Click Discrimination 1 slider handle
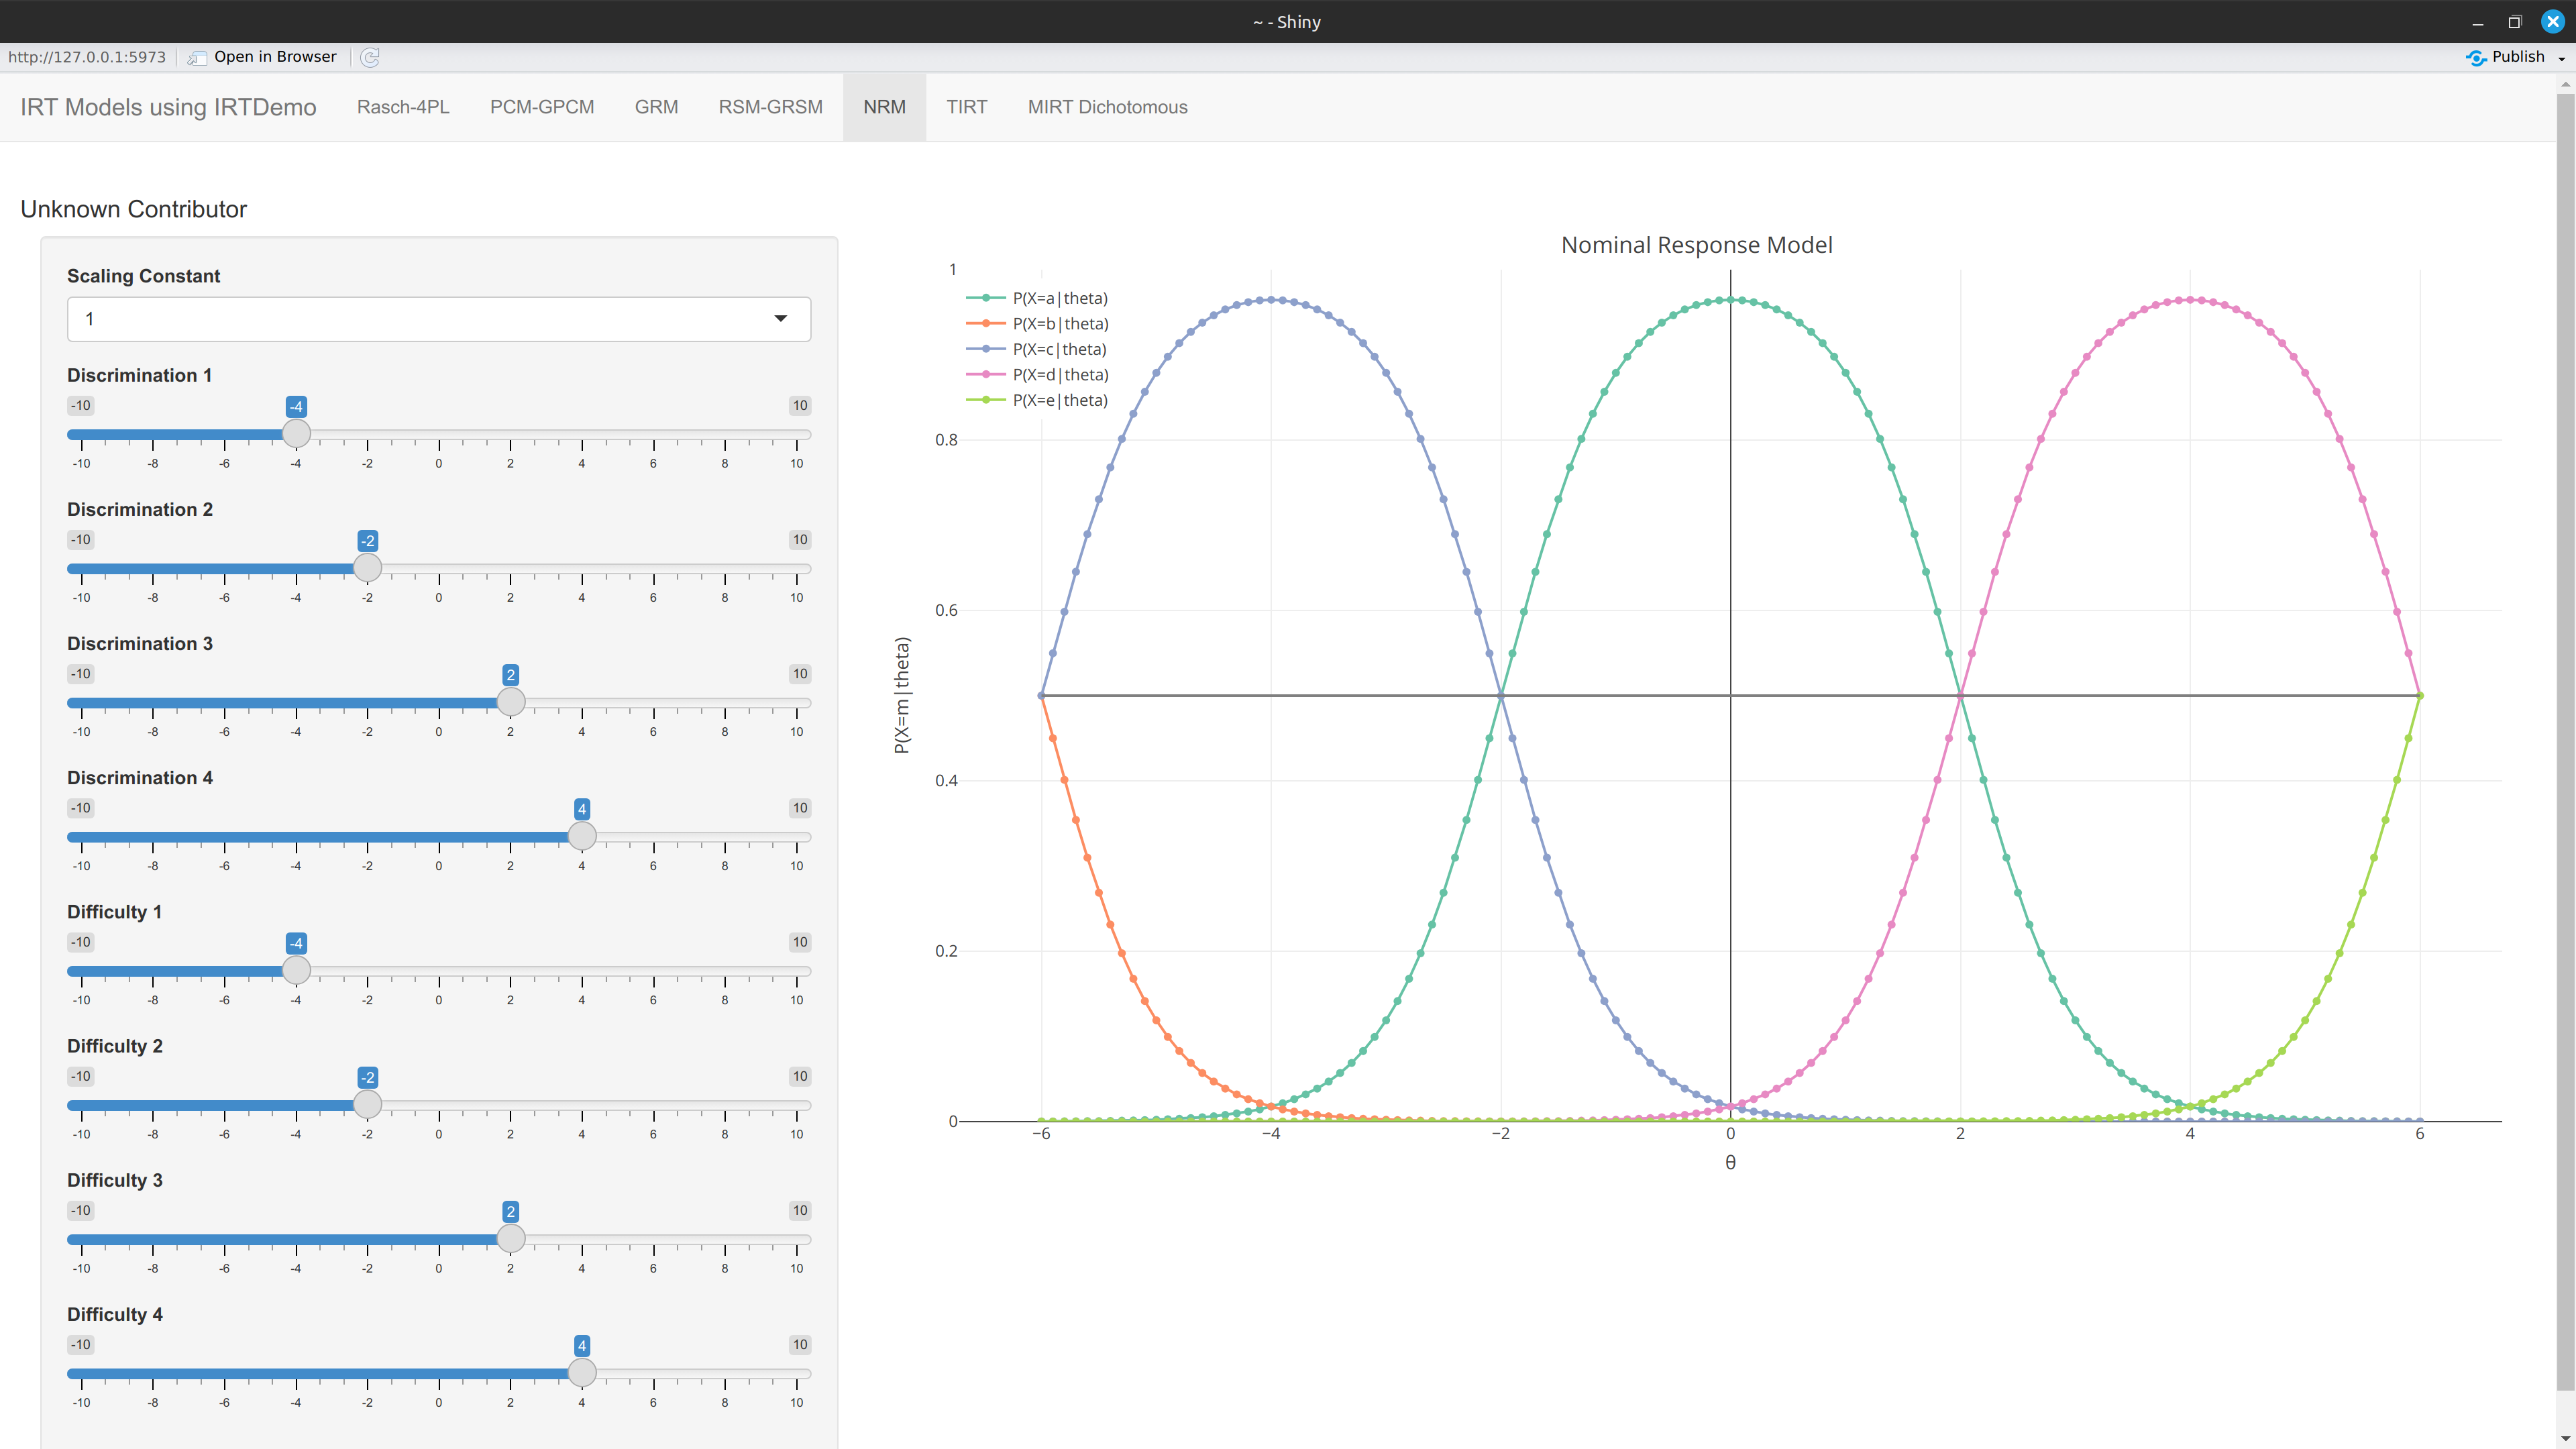The width and height of the screenshot is (2576, 1449). click(296, 433)
